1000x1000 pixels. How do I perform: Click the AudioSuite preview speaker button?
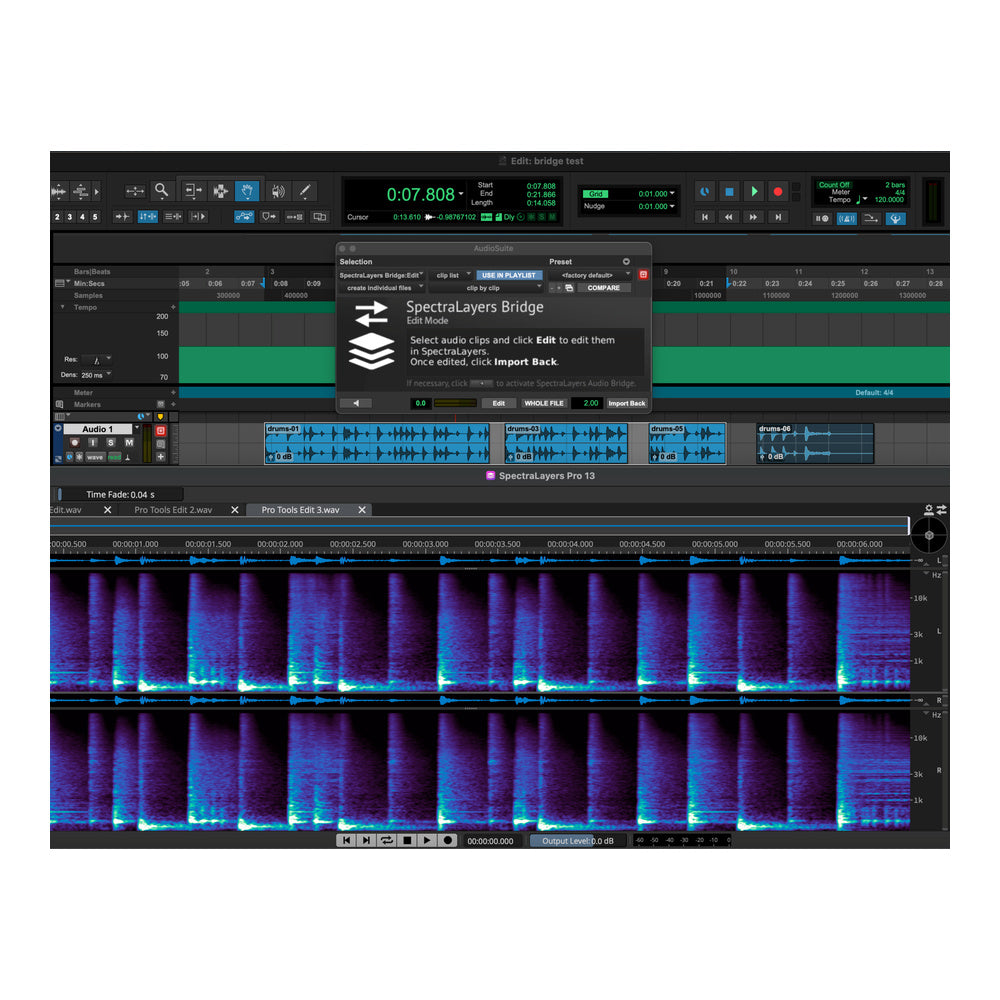356,403
